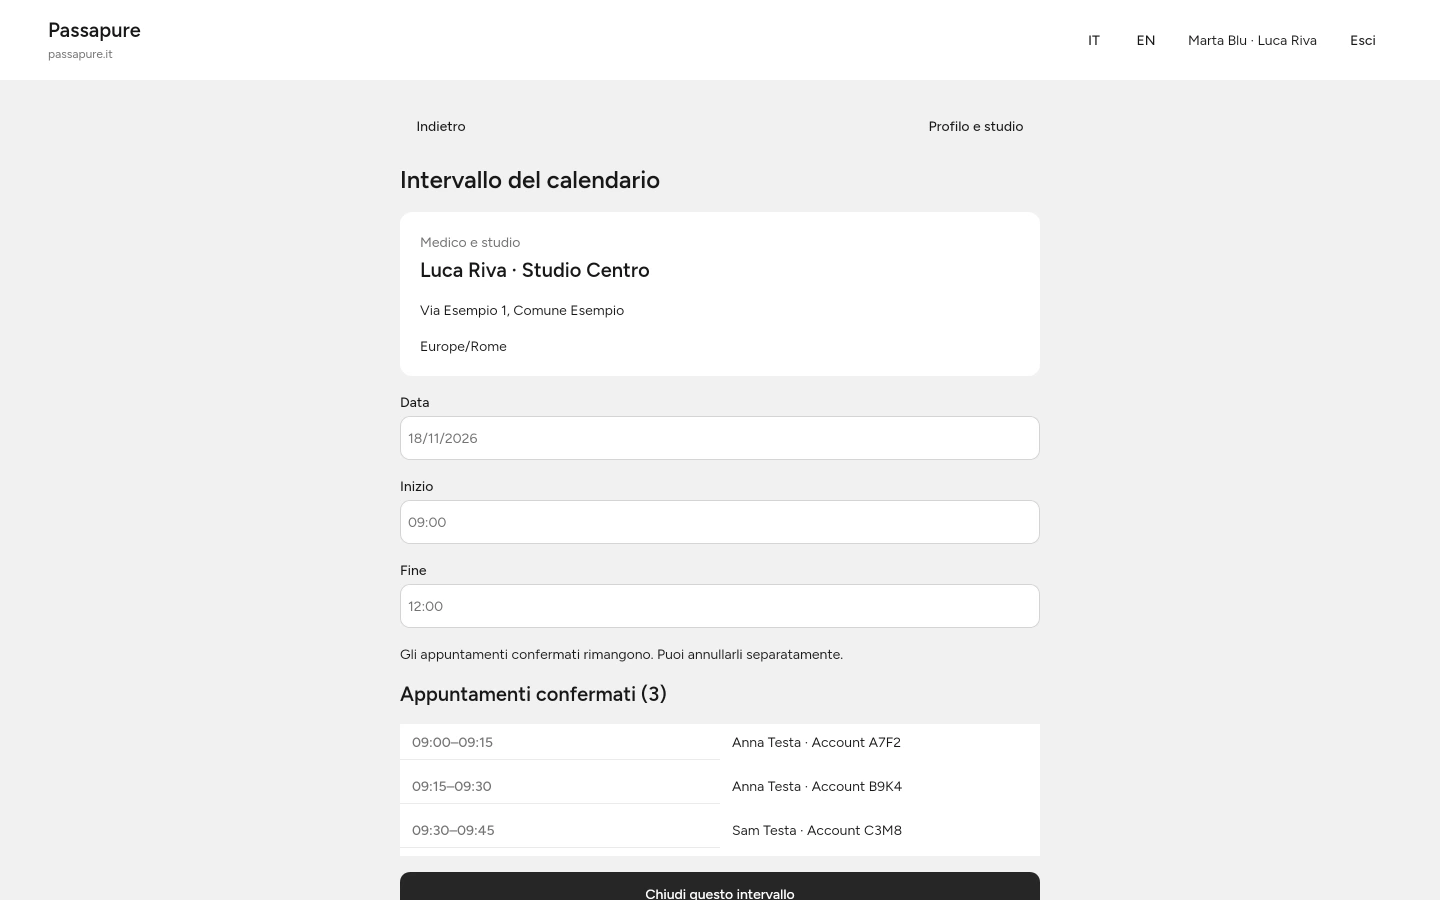This screenshot has width=1440, height=900.
Task: Click the Luca Riva · Studio Centro heading
Action: click(535, 270)
